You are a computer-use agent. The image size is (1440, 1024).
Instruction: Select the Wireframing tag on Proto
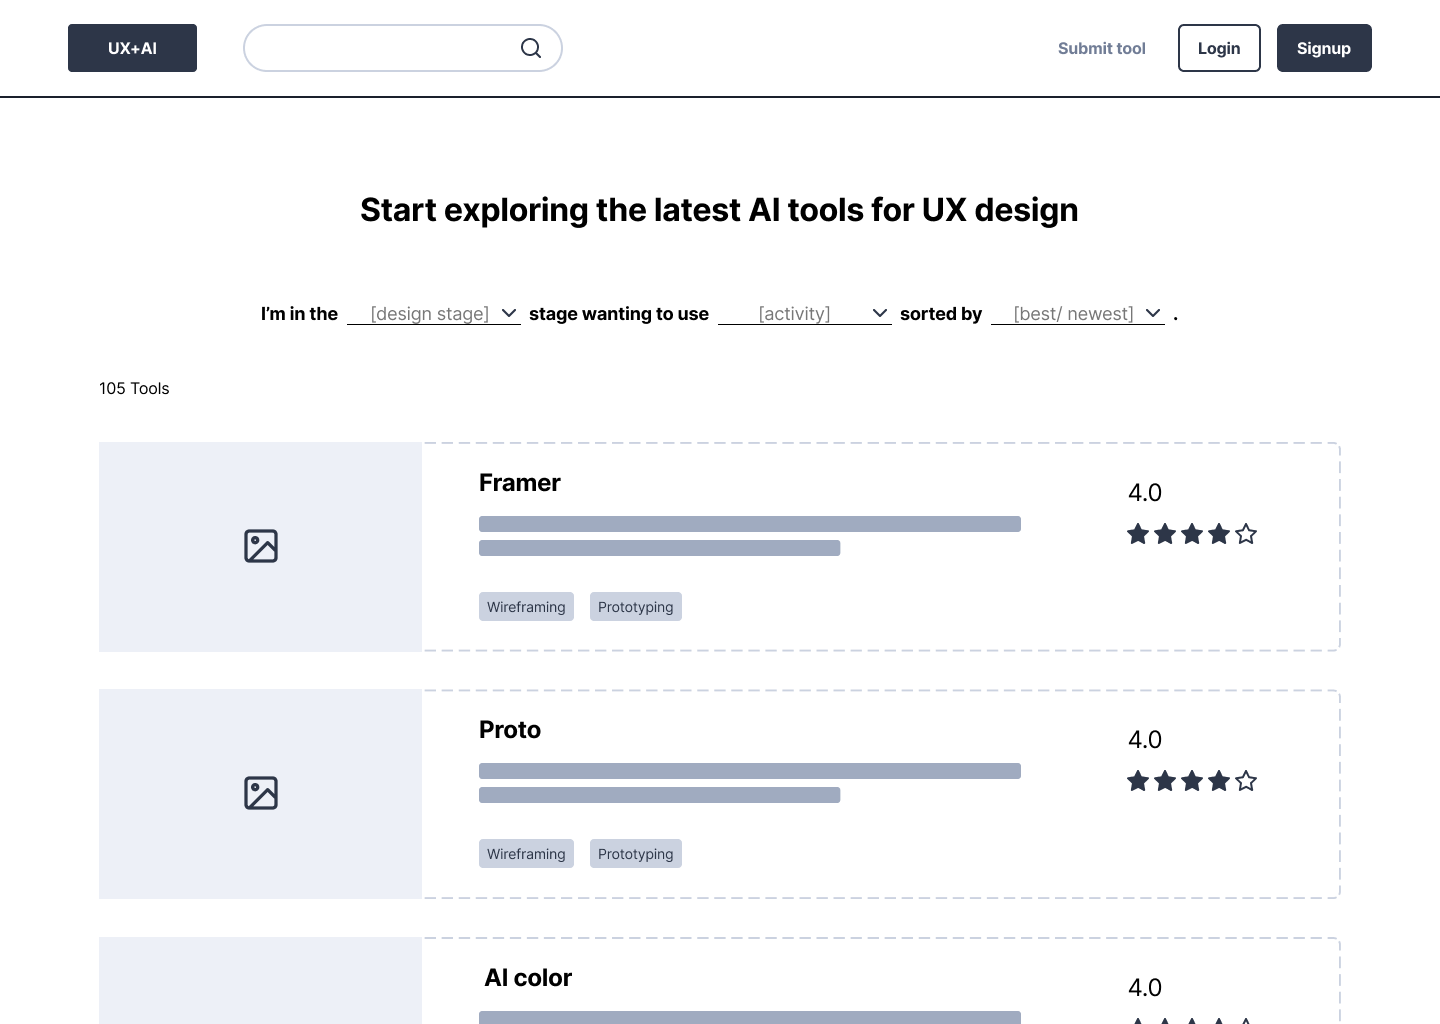coord(526,853)
